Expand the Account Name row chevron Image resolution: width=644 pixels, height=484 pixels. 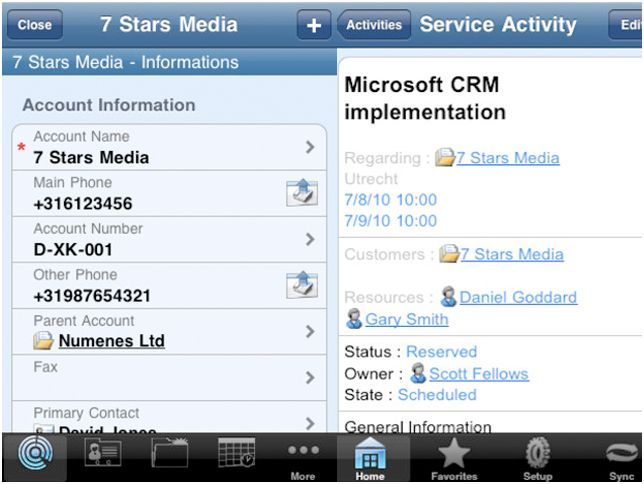(310, 147)
